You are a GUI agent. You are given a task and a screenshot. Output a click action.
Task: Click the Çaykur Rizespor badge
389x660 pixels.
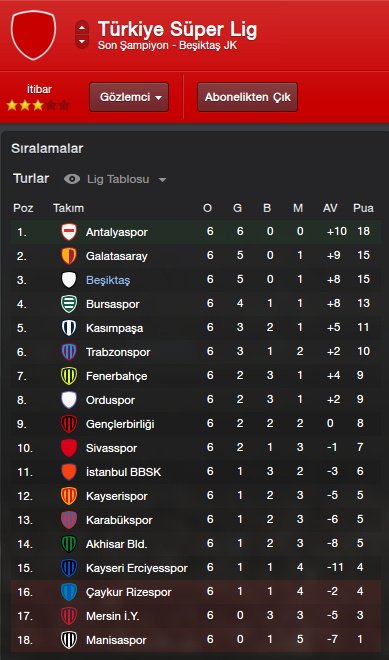tap(69, 592)
